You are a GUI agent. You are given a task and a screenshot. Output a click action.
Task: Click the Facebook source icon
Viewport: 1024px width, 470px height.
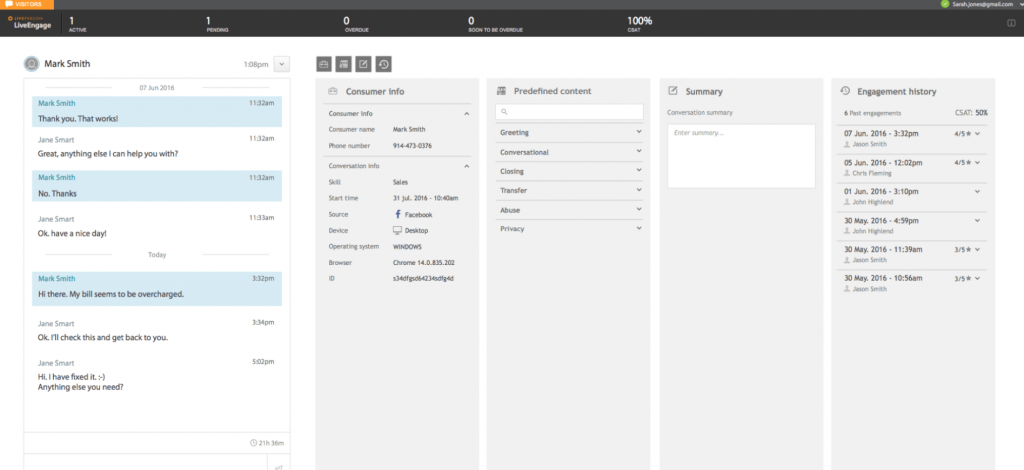coord(398,214)
